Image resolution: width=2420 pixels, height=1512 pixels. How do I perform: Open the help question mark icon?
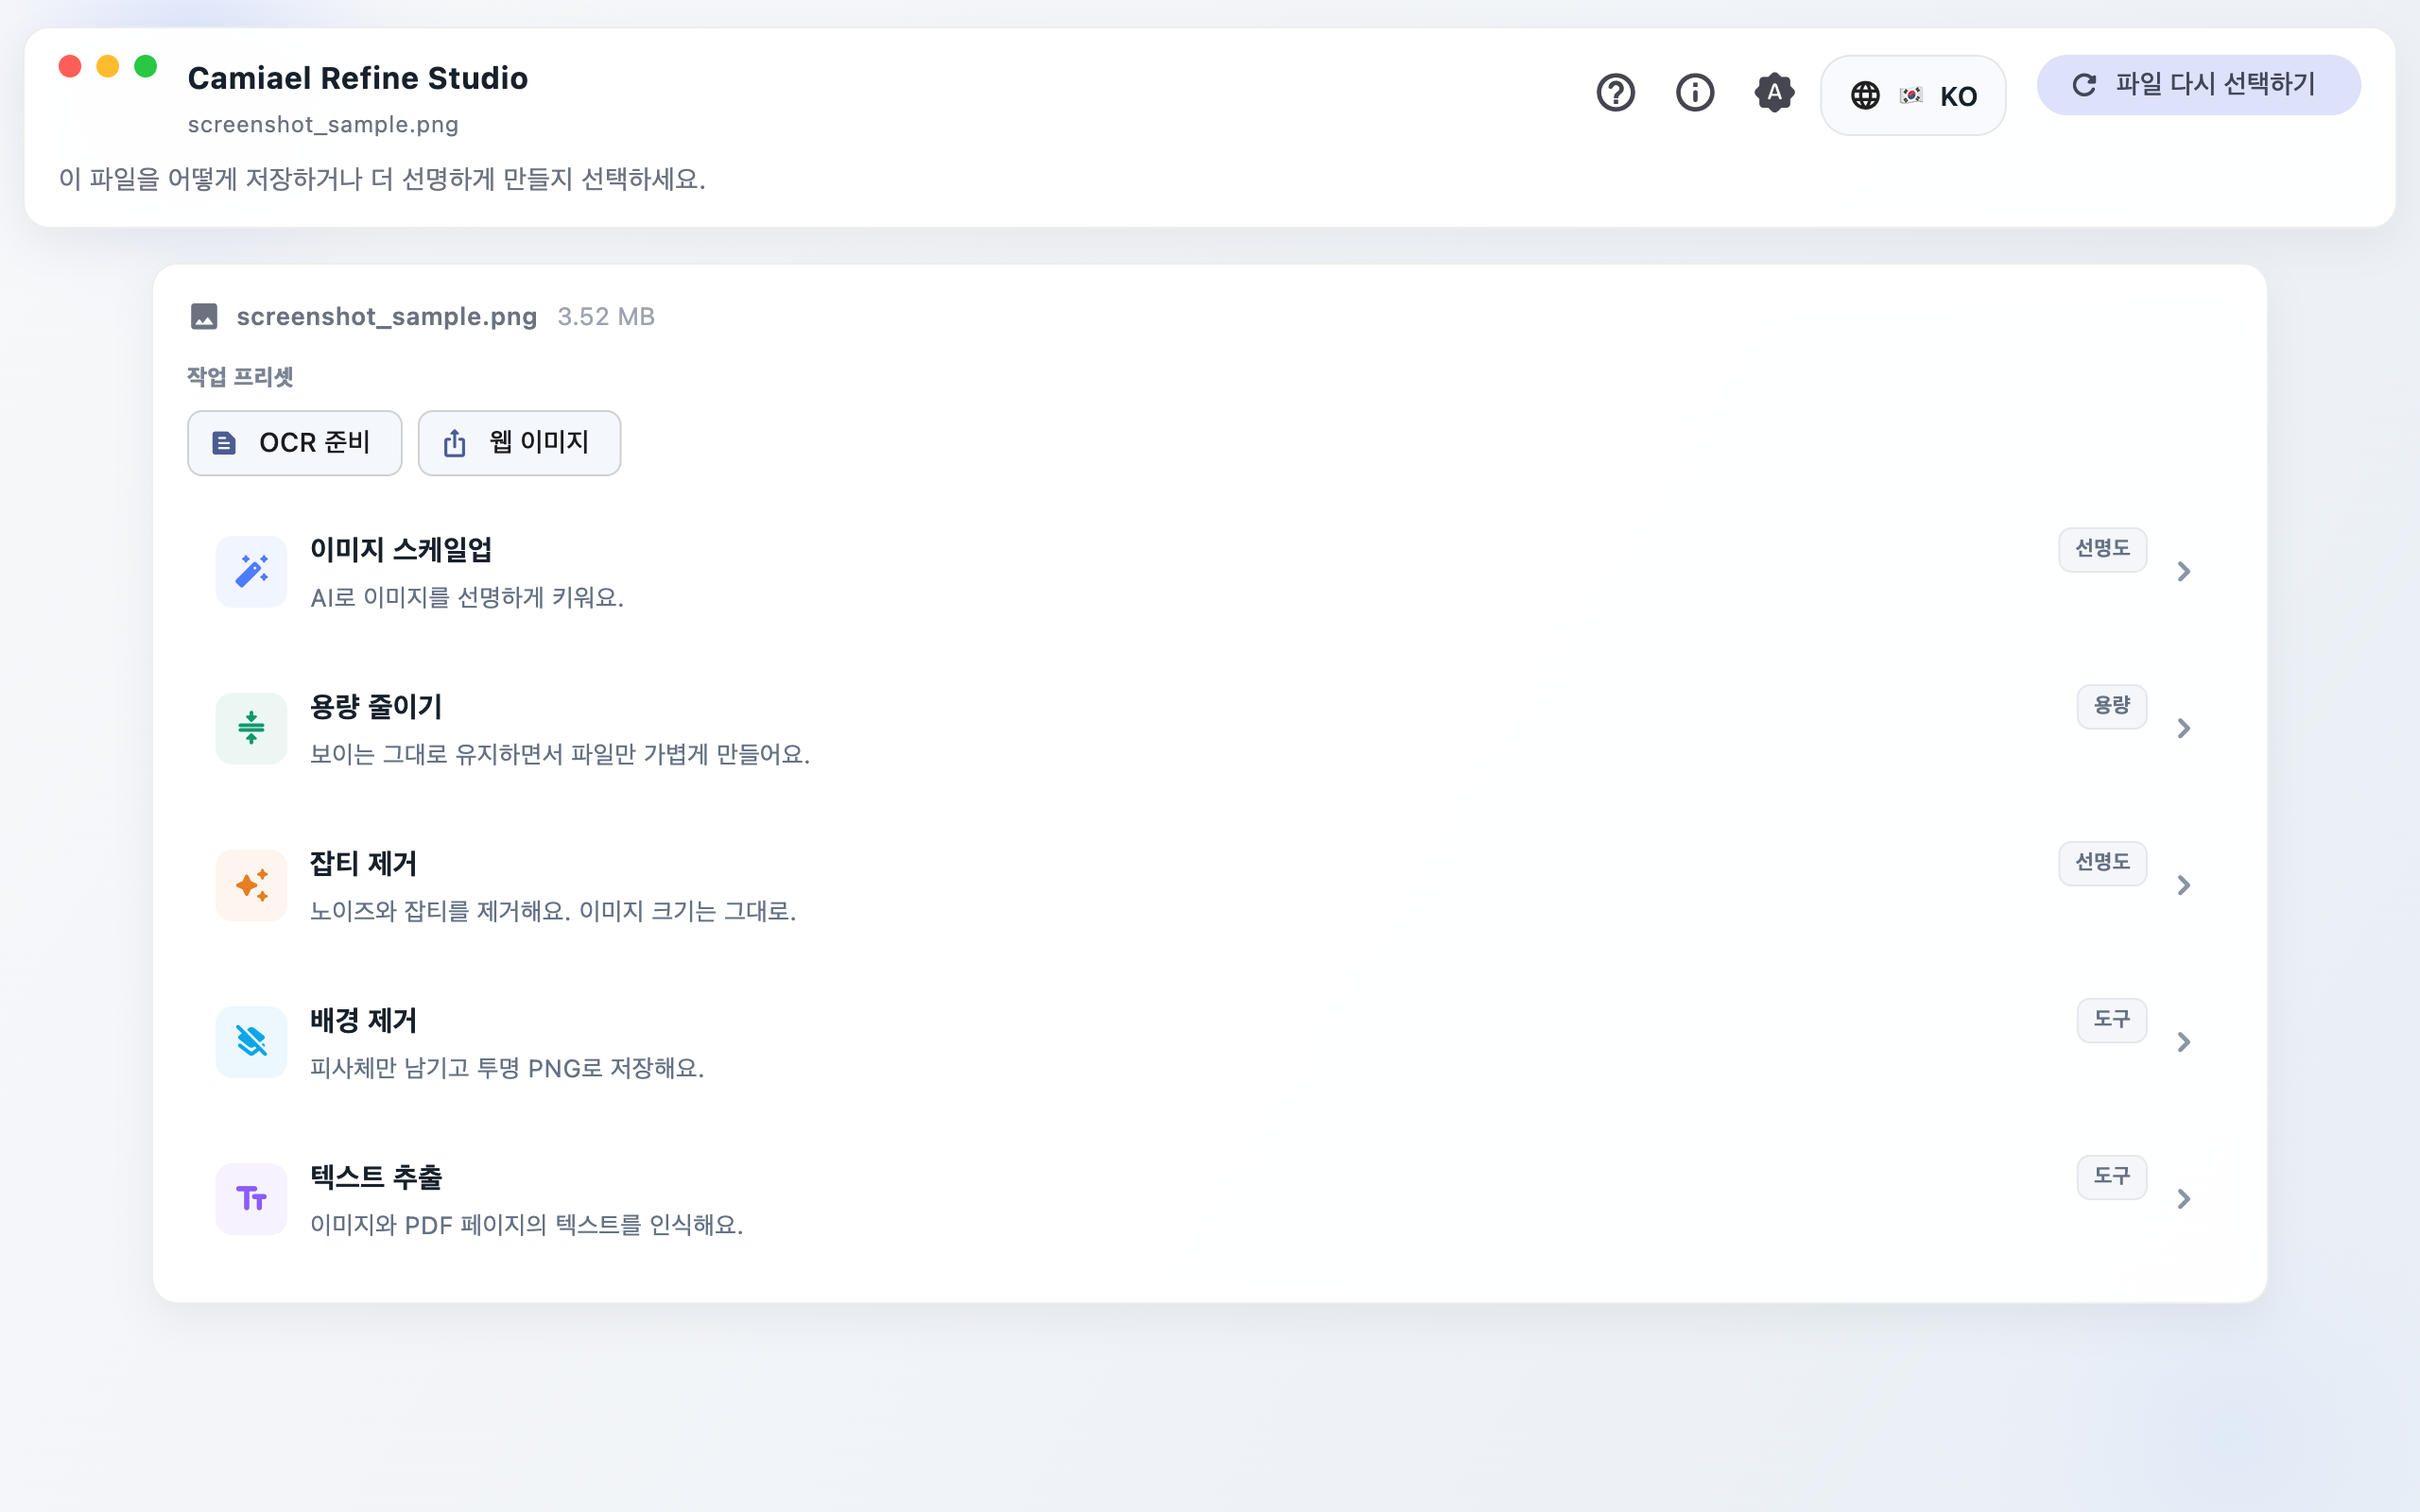point(1615,93)
